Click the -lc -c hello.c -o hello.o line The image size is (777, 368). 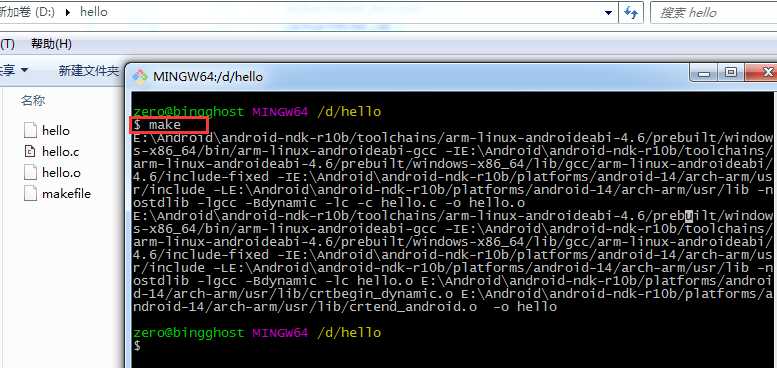[329, 203]
